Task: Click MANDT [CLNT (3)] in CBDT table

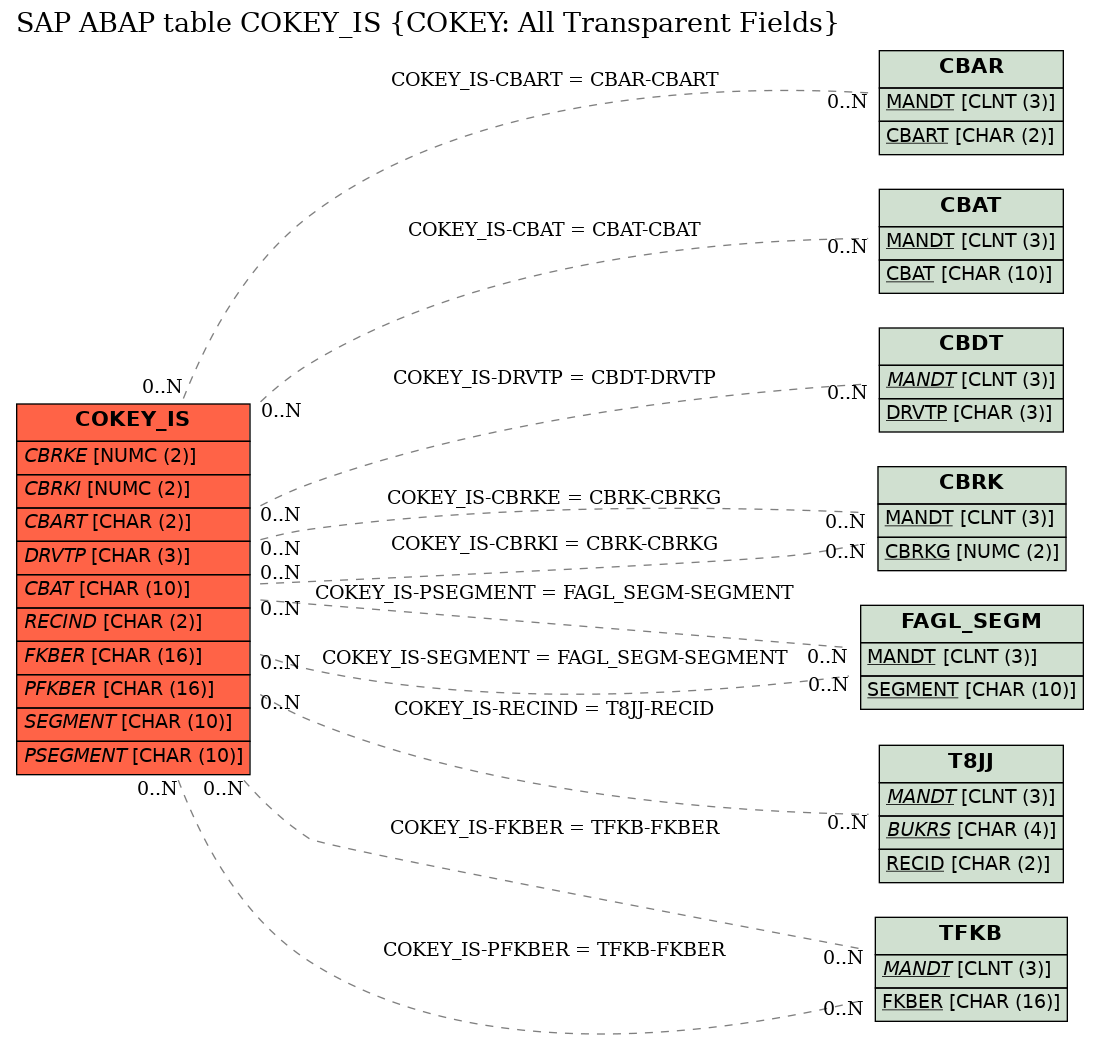Action: click(971, 381)
